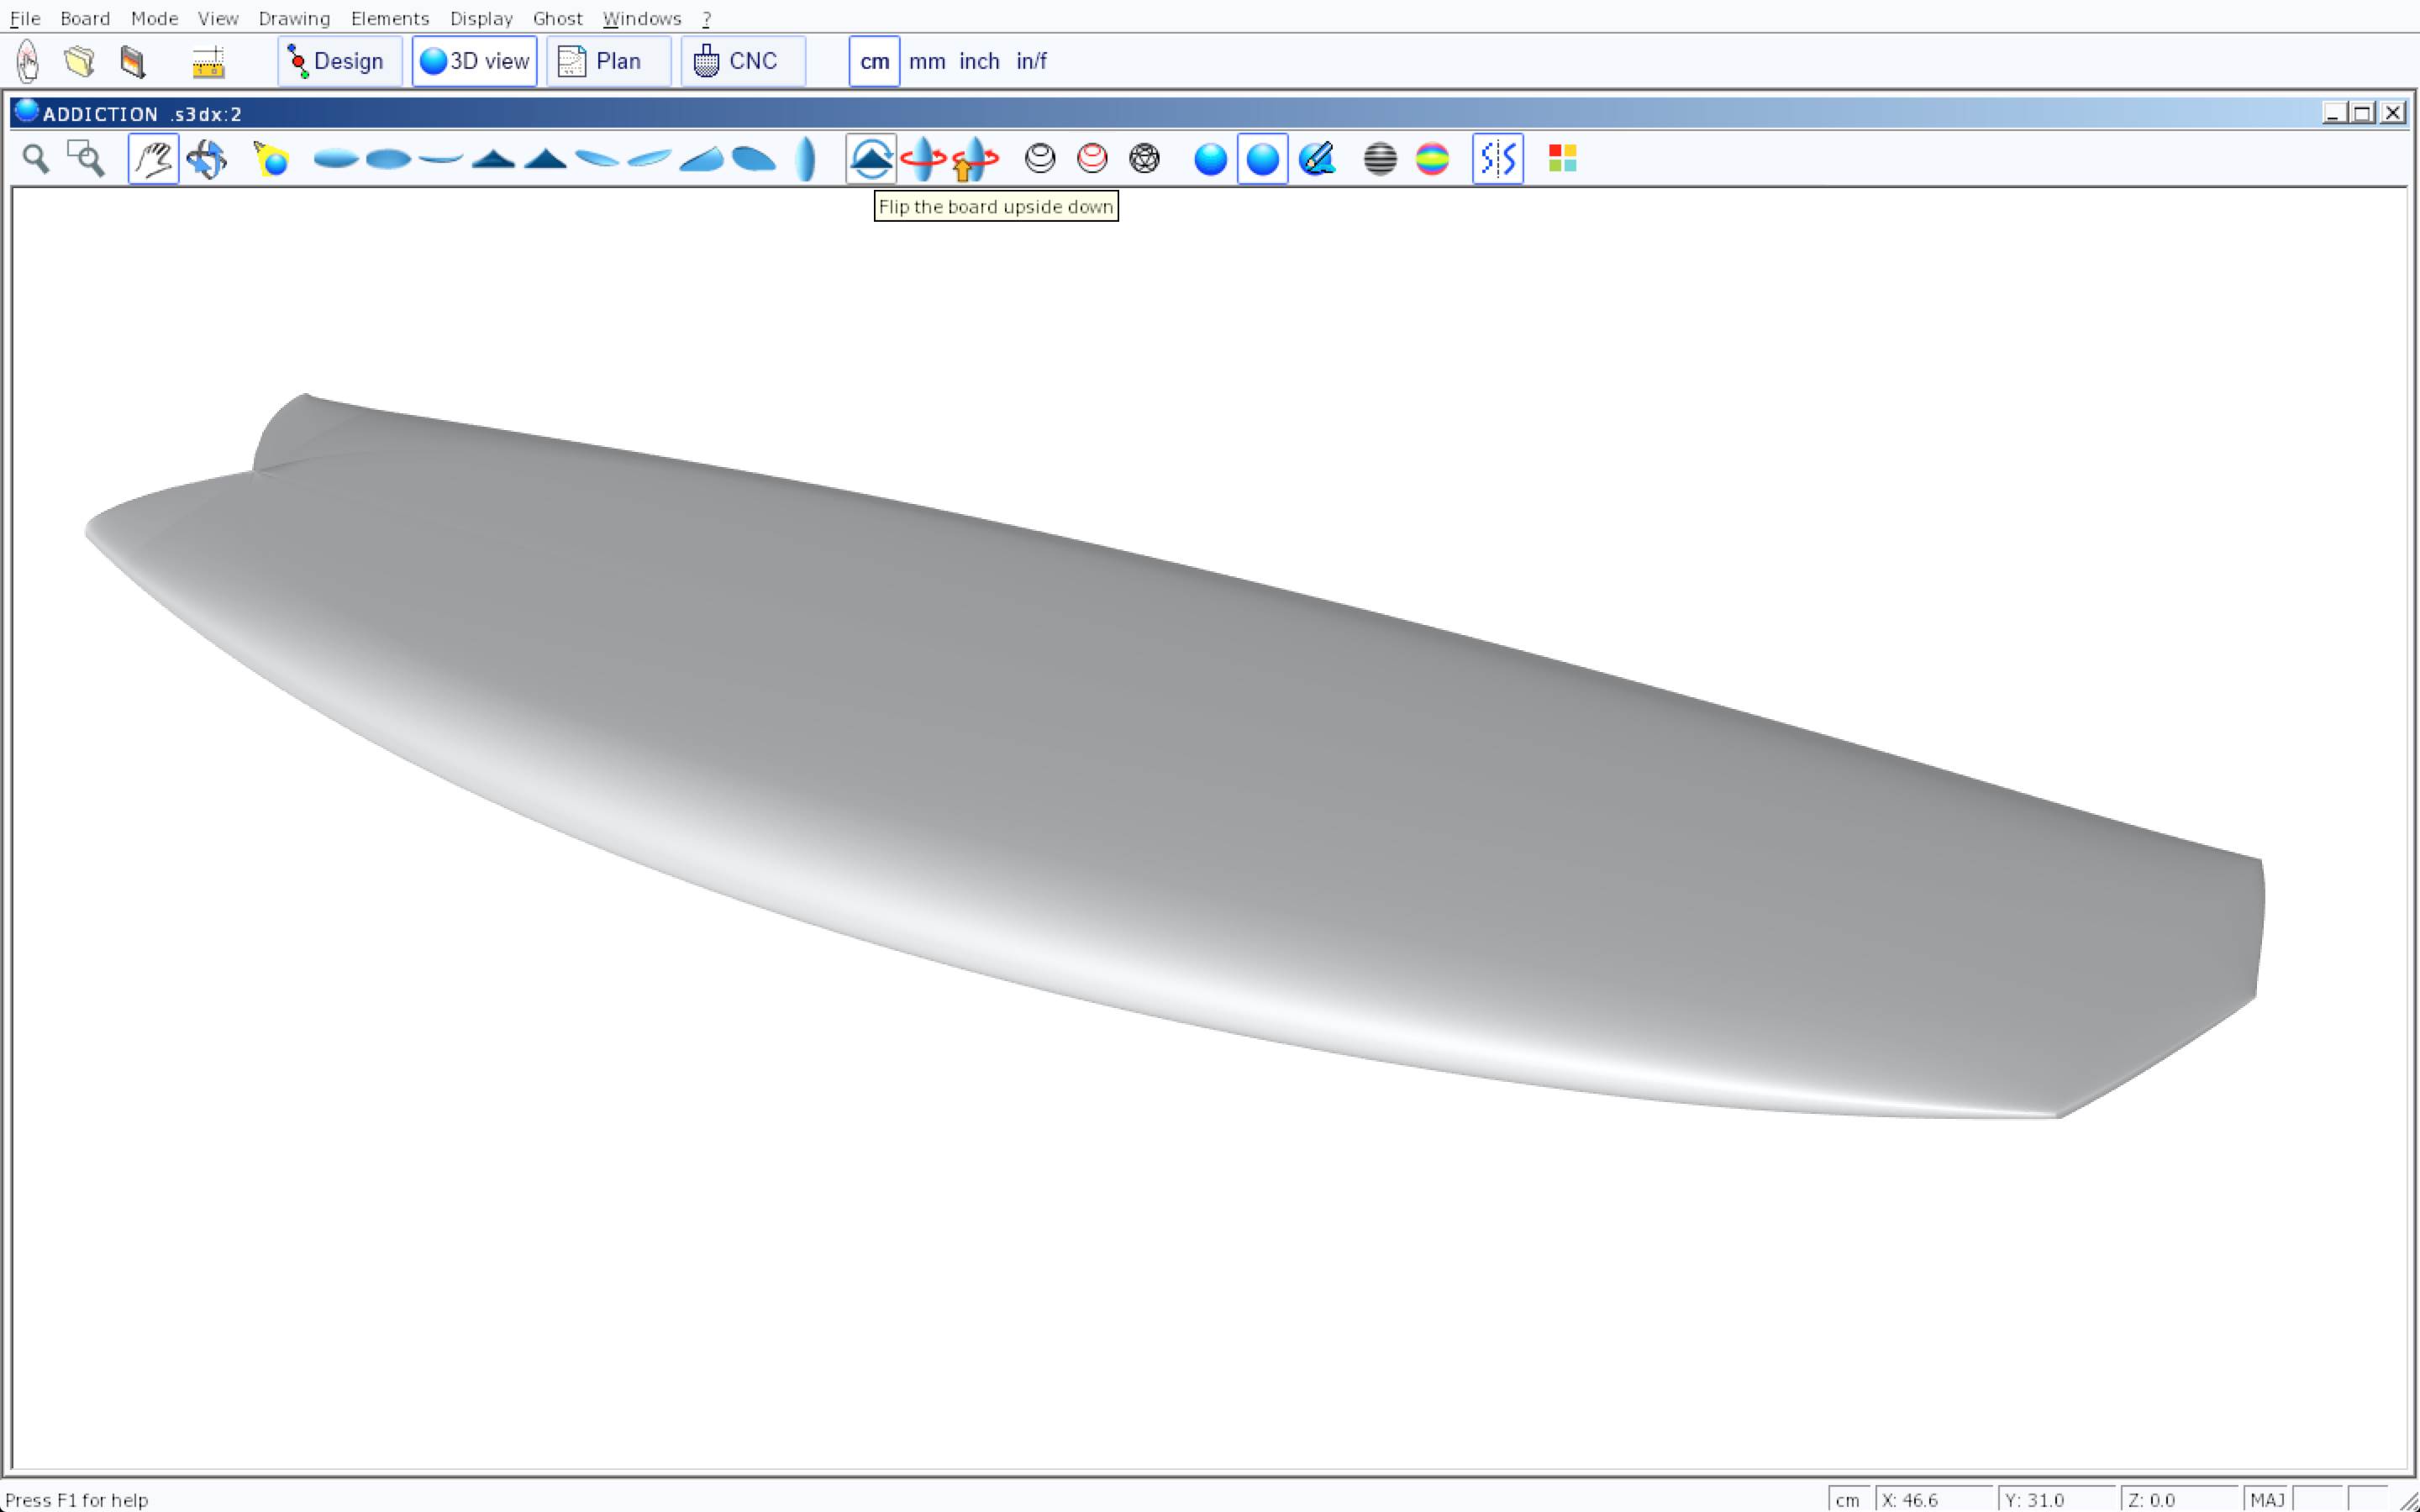Screen dimensions: 2420x1512
Task: Click the flip board upside down icon
Action: pyautogui.click(x=870, y=159)
